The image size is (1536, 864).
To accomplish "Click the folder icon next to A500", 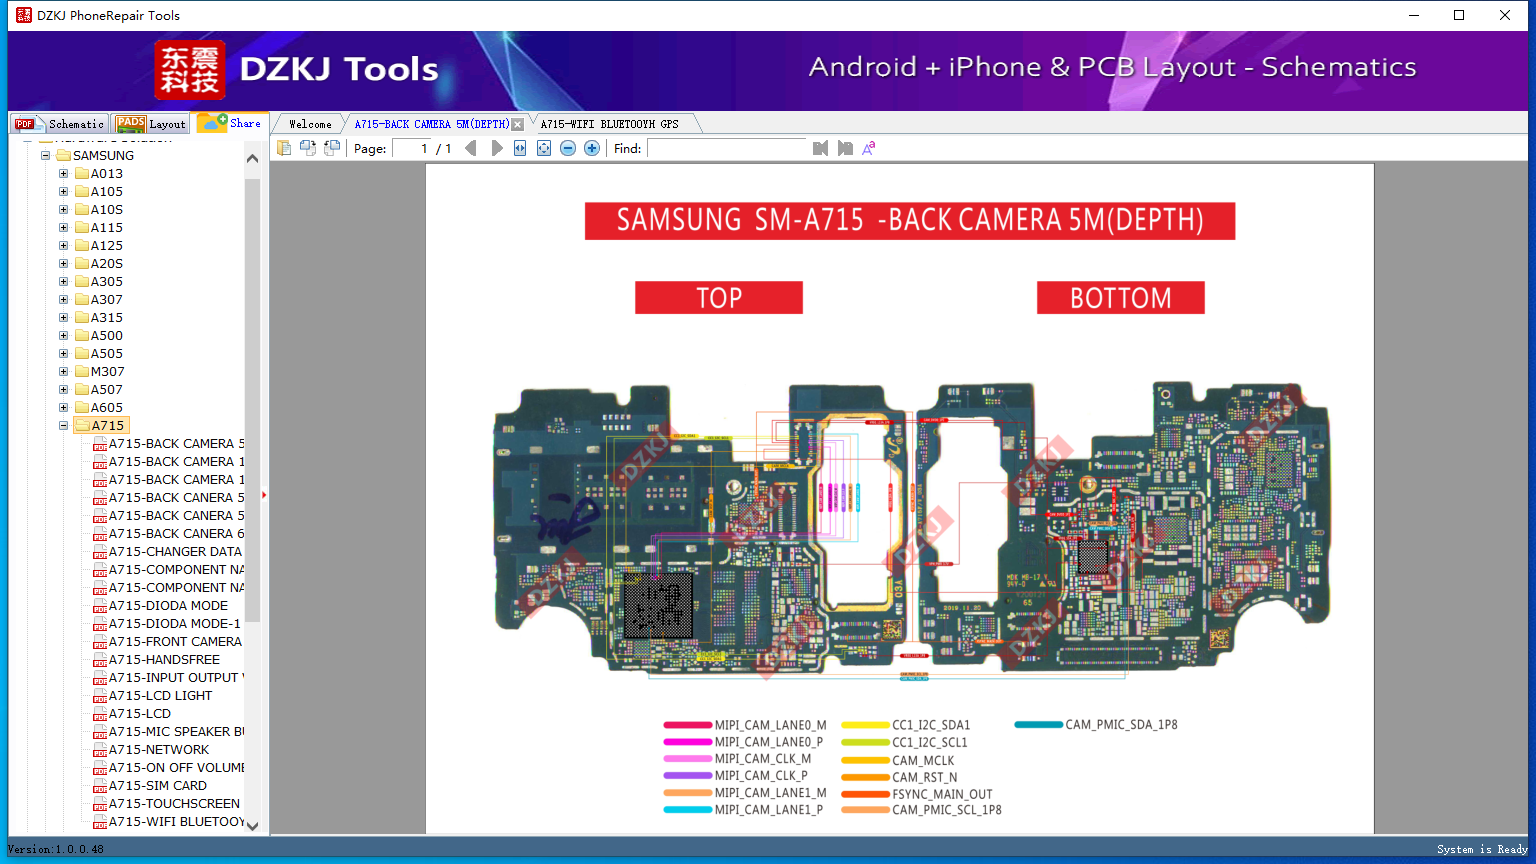I will tap(82, 336).
